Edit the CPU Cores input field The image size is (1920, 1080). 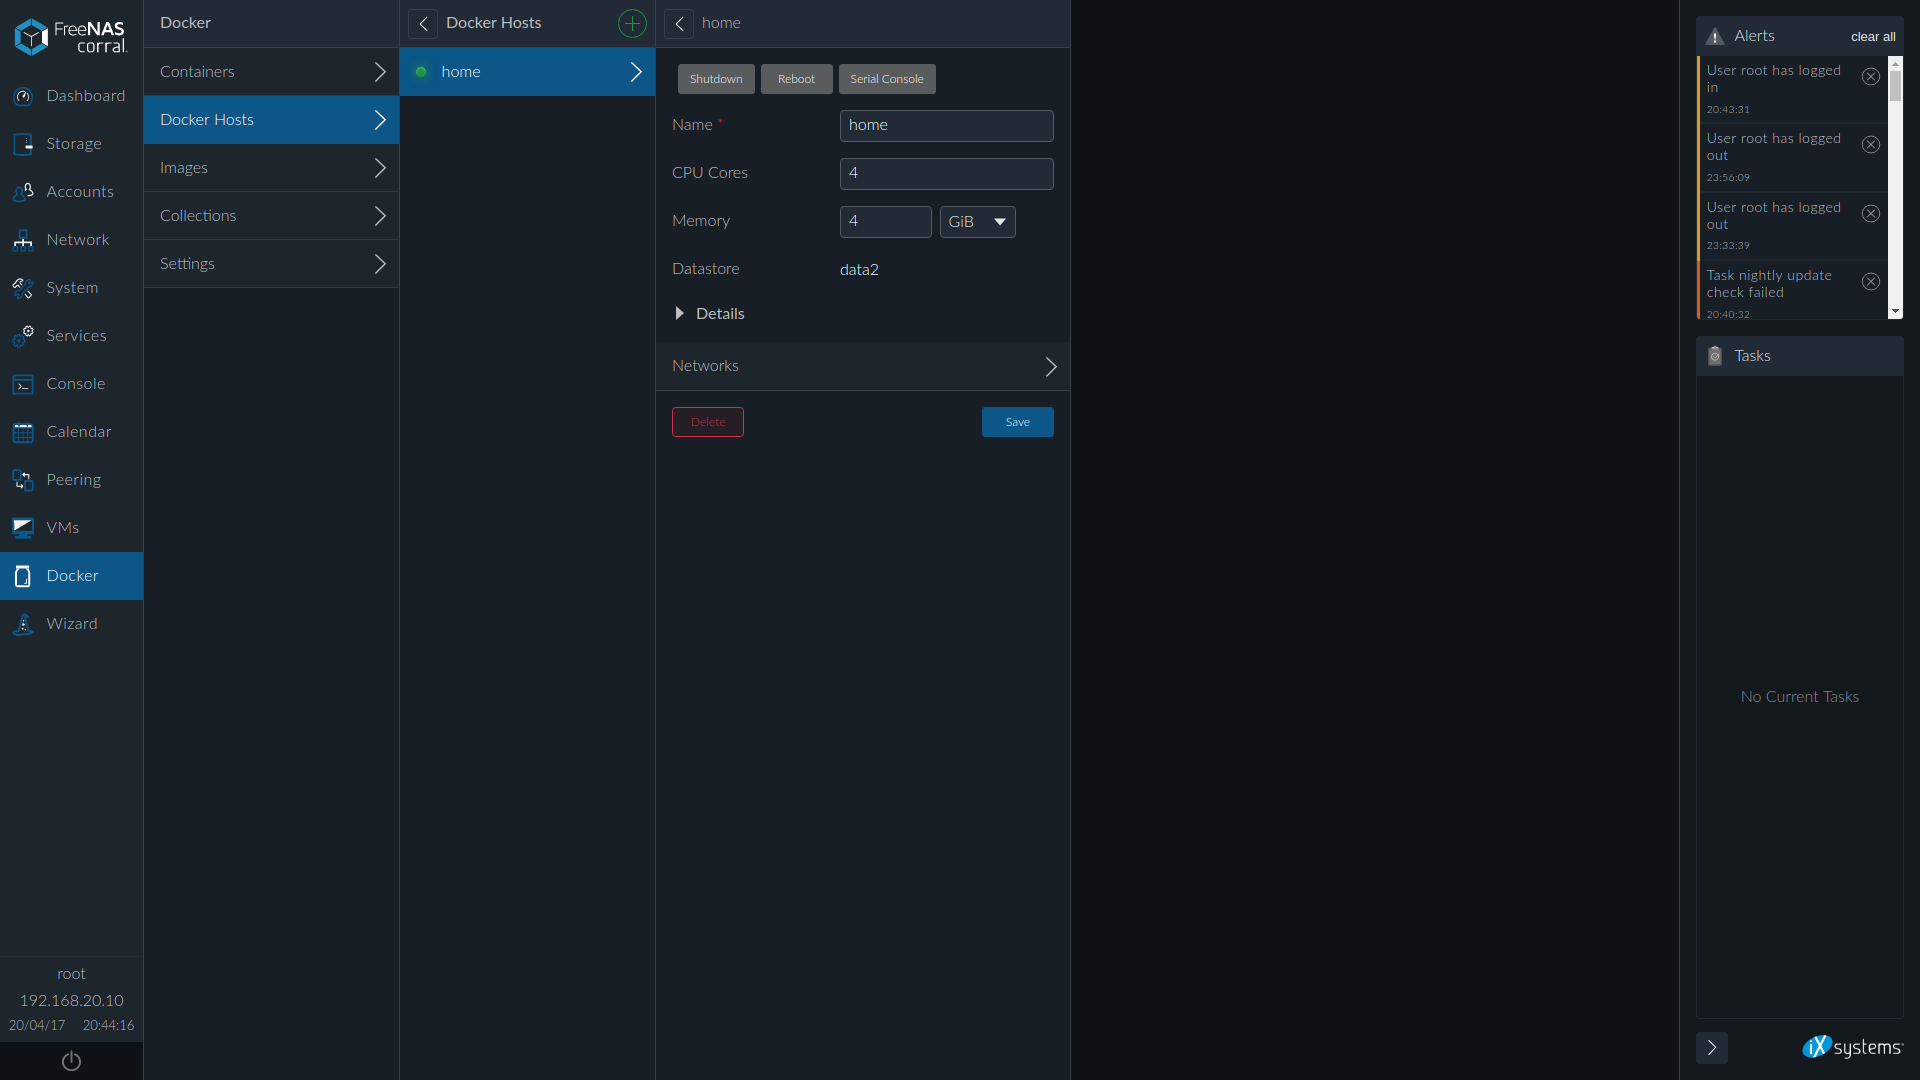point(945,173)
